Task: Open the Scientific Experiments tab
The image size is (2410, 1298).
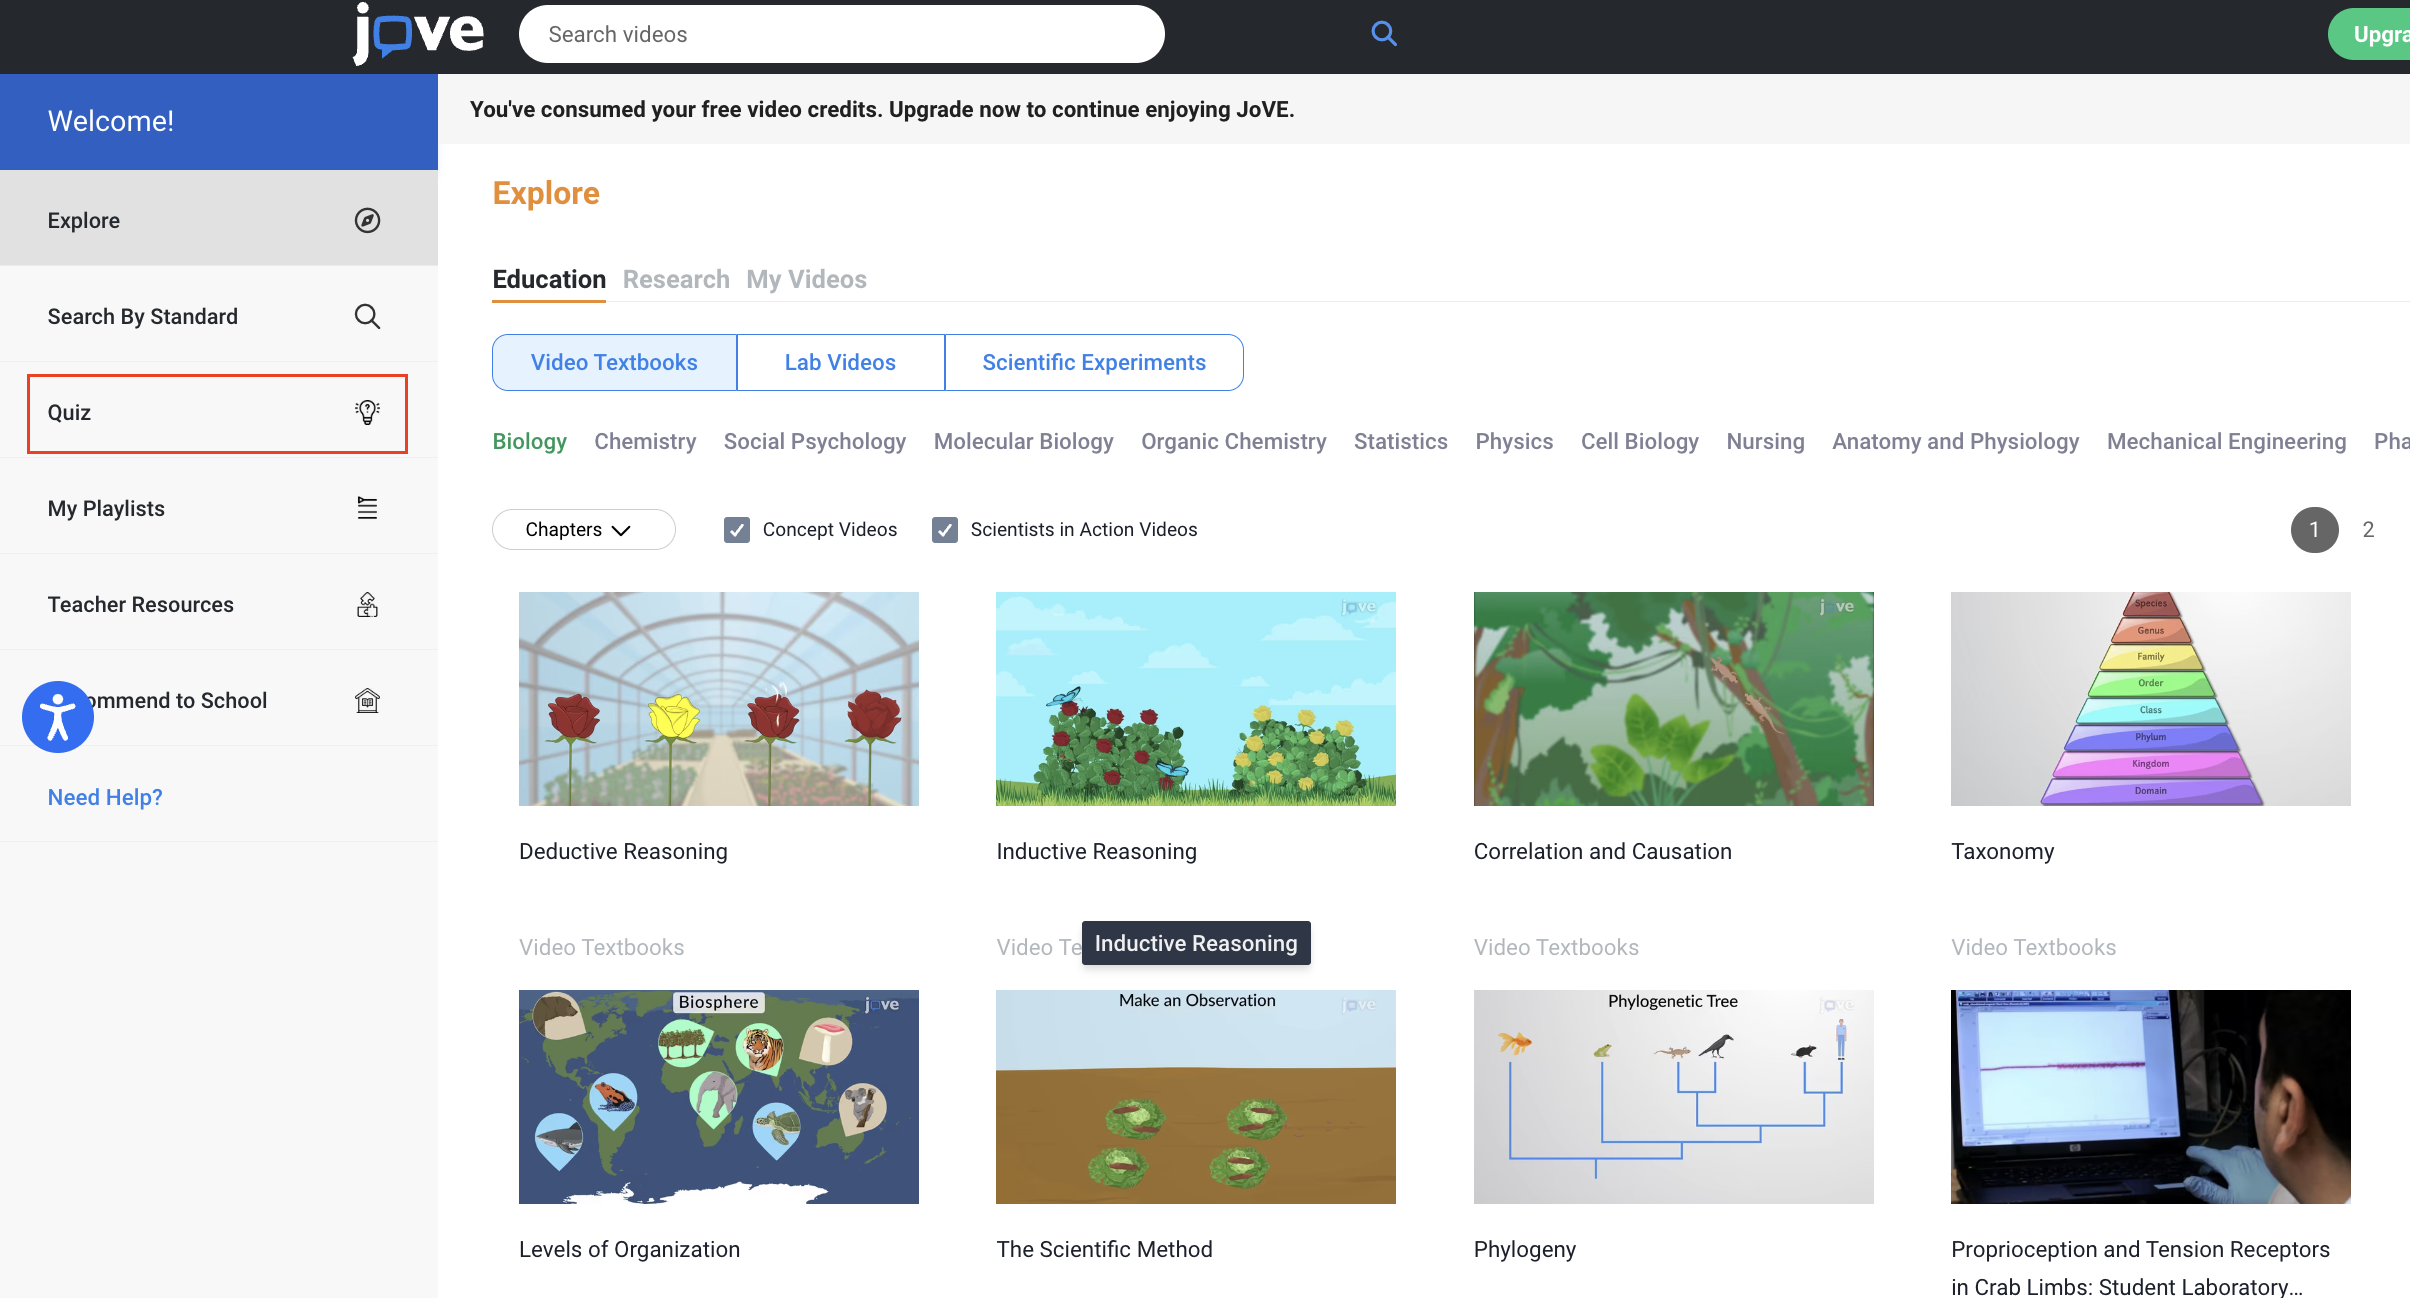Action: point(1094,362)
